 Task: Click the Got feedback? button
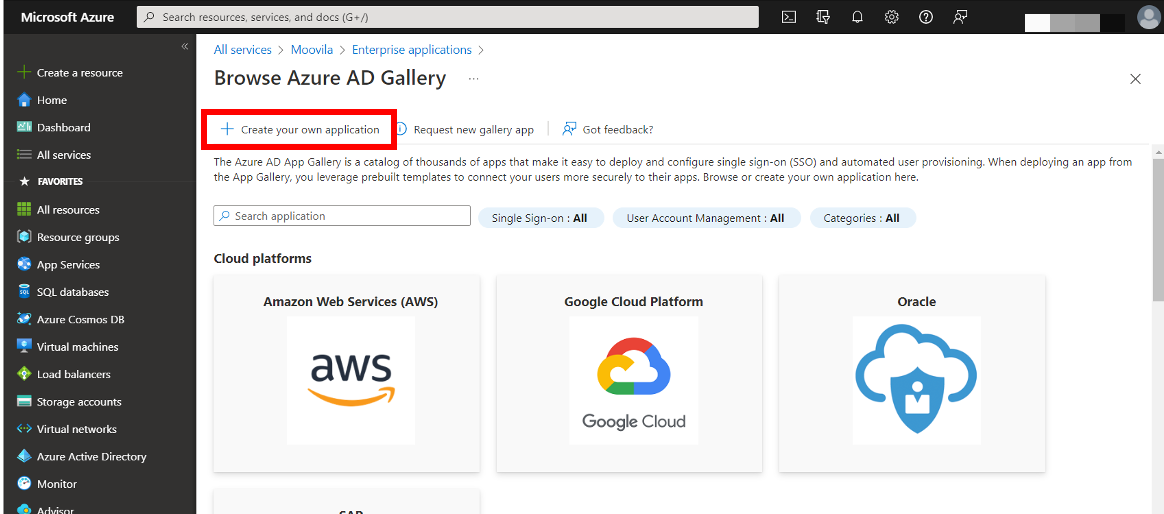(608, 130)
